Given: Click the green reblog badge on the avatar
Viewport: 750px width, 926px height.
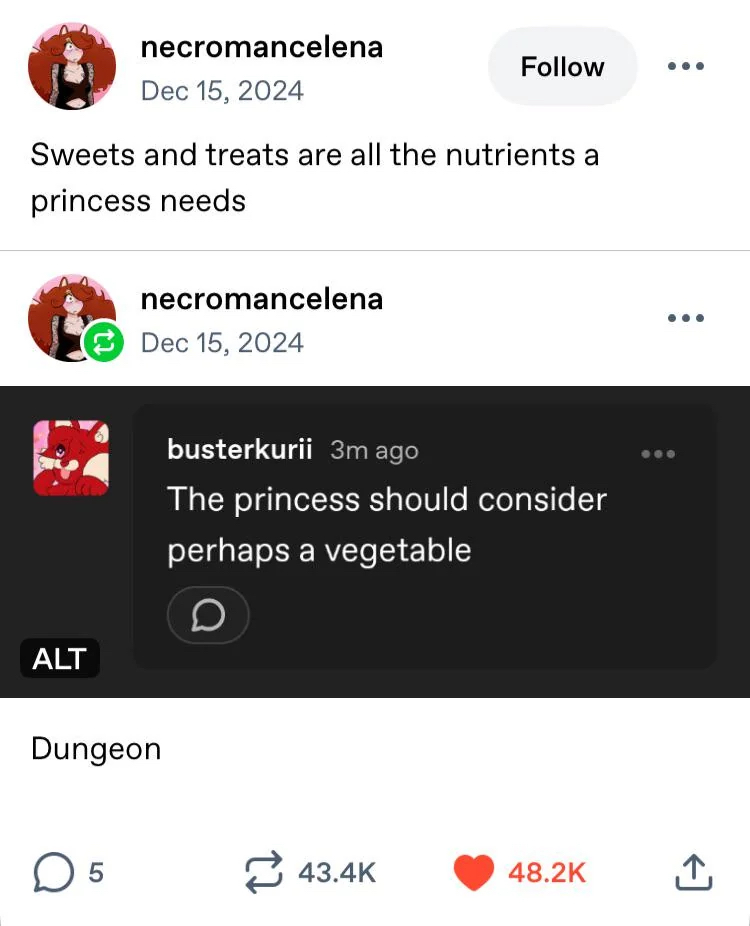Looking at the screenshot, I should click(x=103, y=342).
